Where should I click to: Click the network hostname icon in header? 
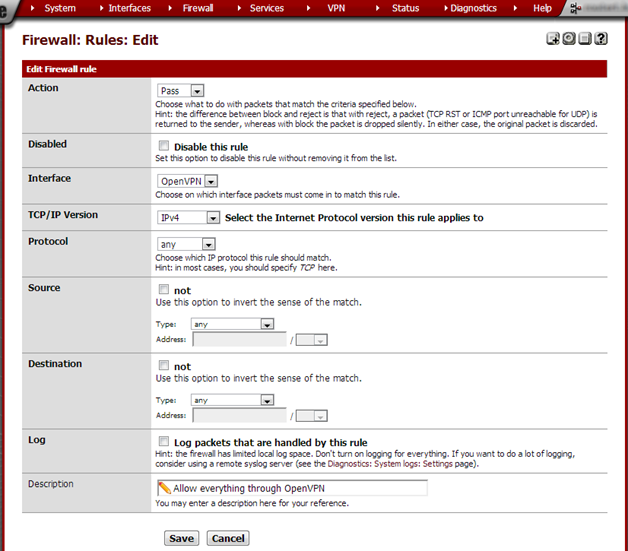click(576, 8)
